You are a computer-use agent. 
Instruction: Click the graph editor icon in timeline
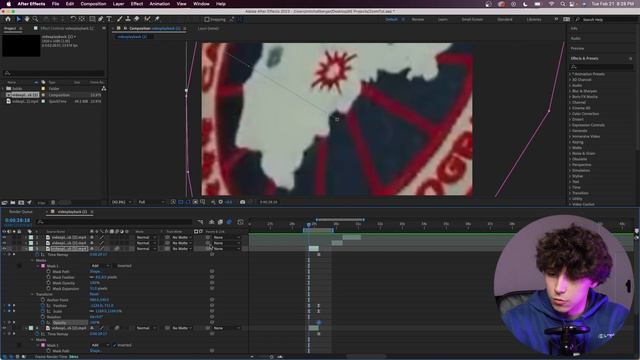coord(240,222)
